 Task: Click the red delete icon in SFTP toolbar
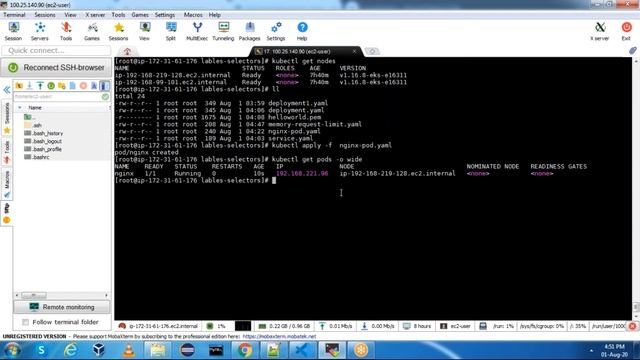tap(83, 86)
